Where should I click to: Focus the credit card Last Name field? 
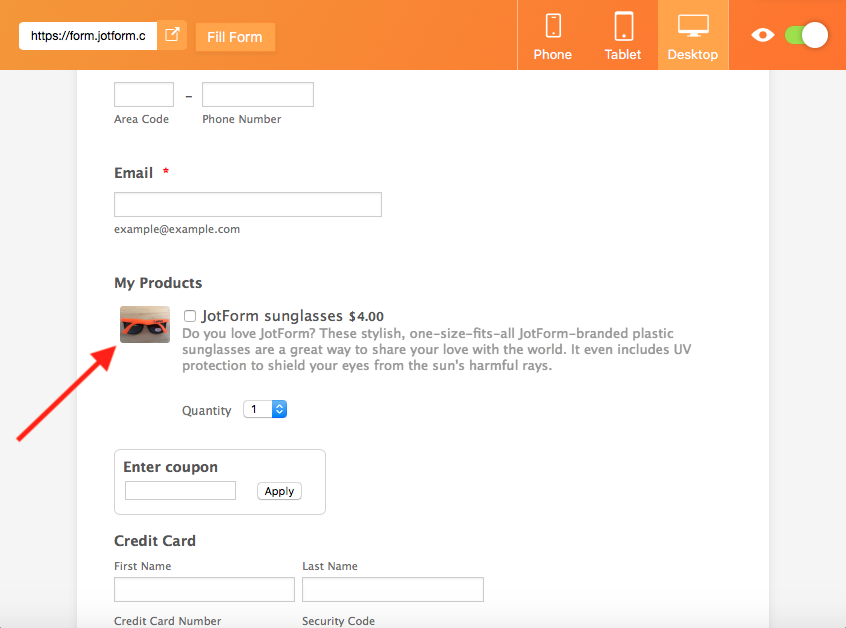(393, 590)
